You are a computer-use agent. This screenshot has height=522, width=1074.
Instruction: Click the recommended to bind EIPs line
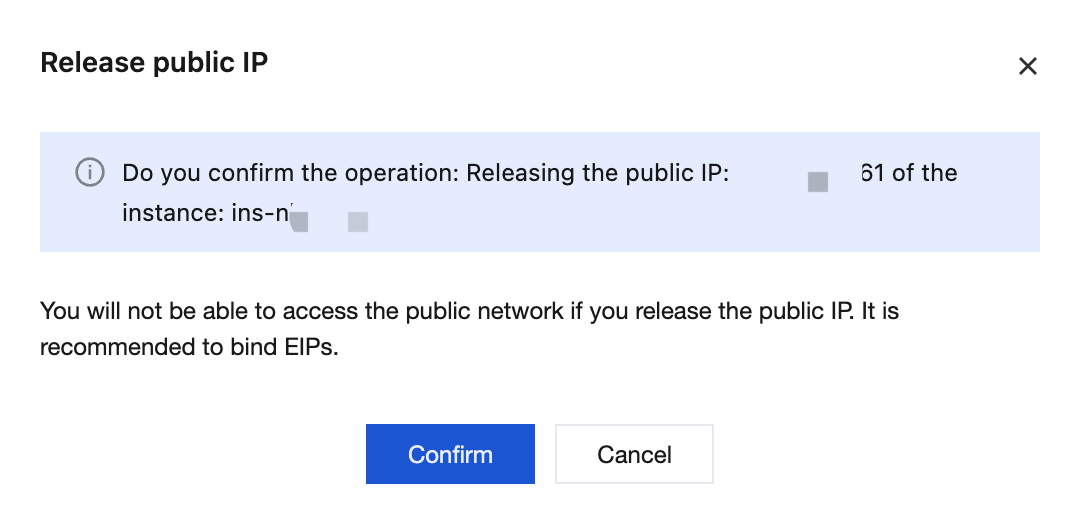pos(189,347)
